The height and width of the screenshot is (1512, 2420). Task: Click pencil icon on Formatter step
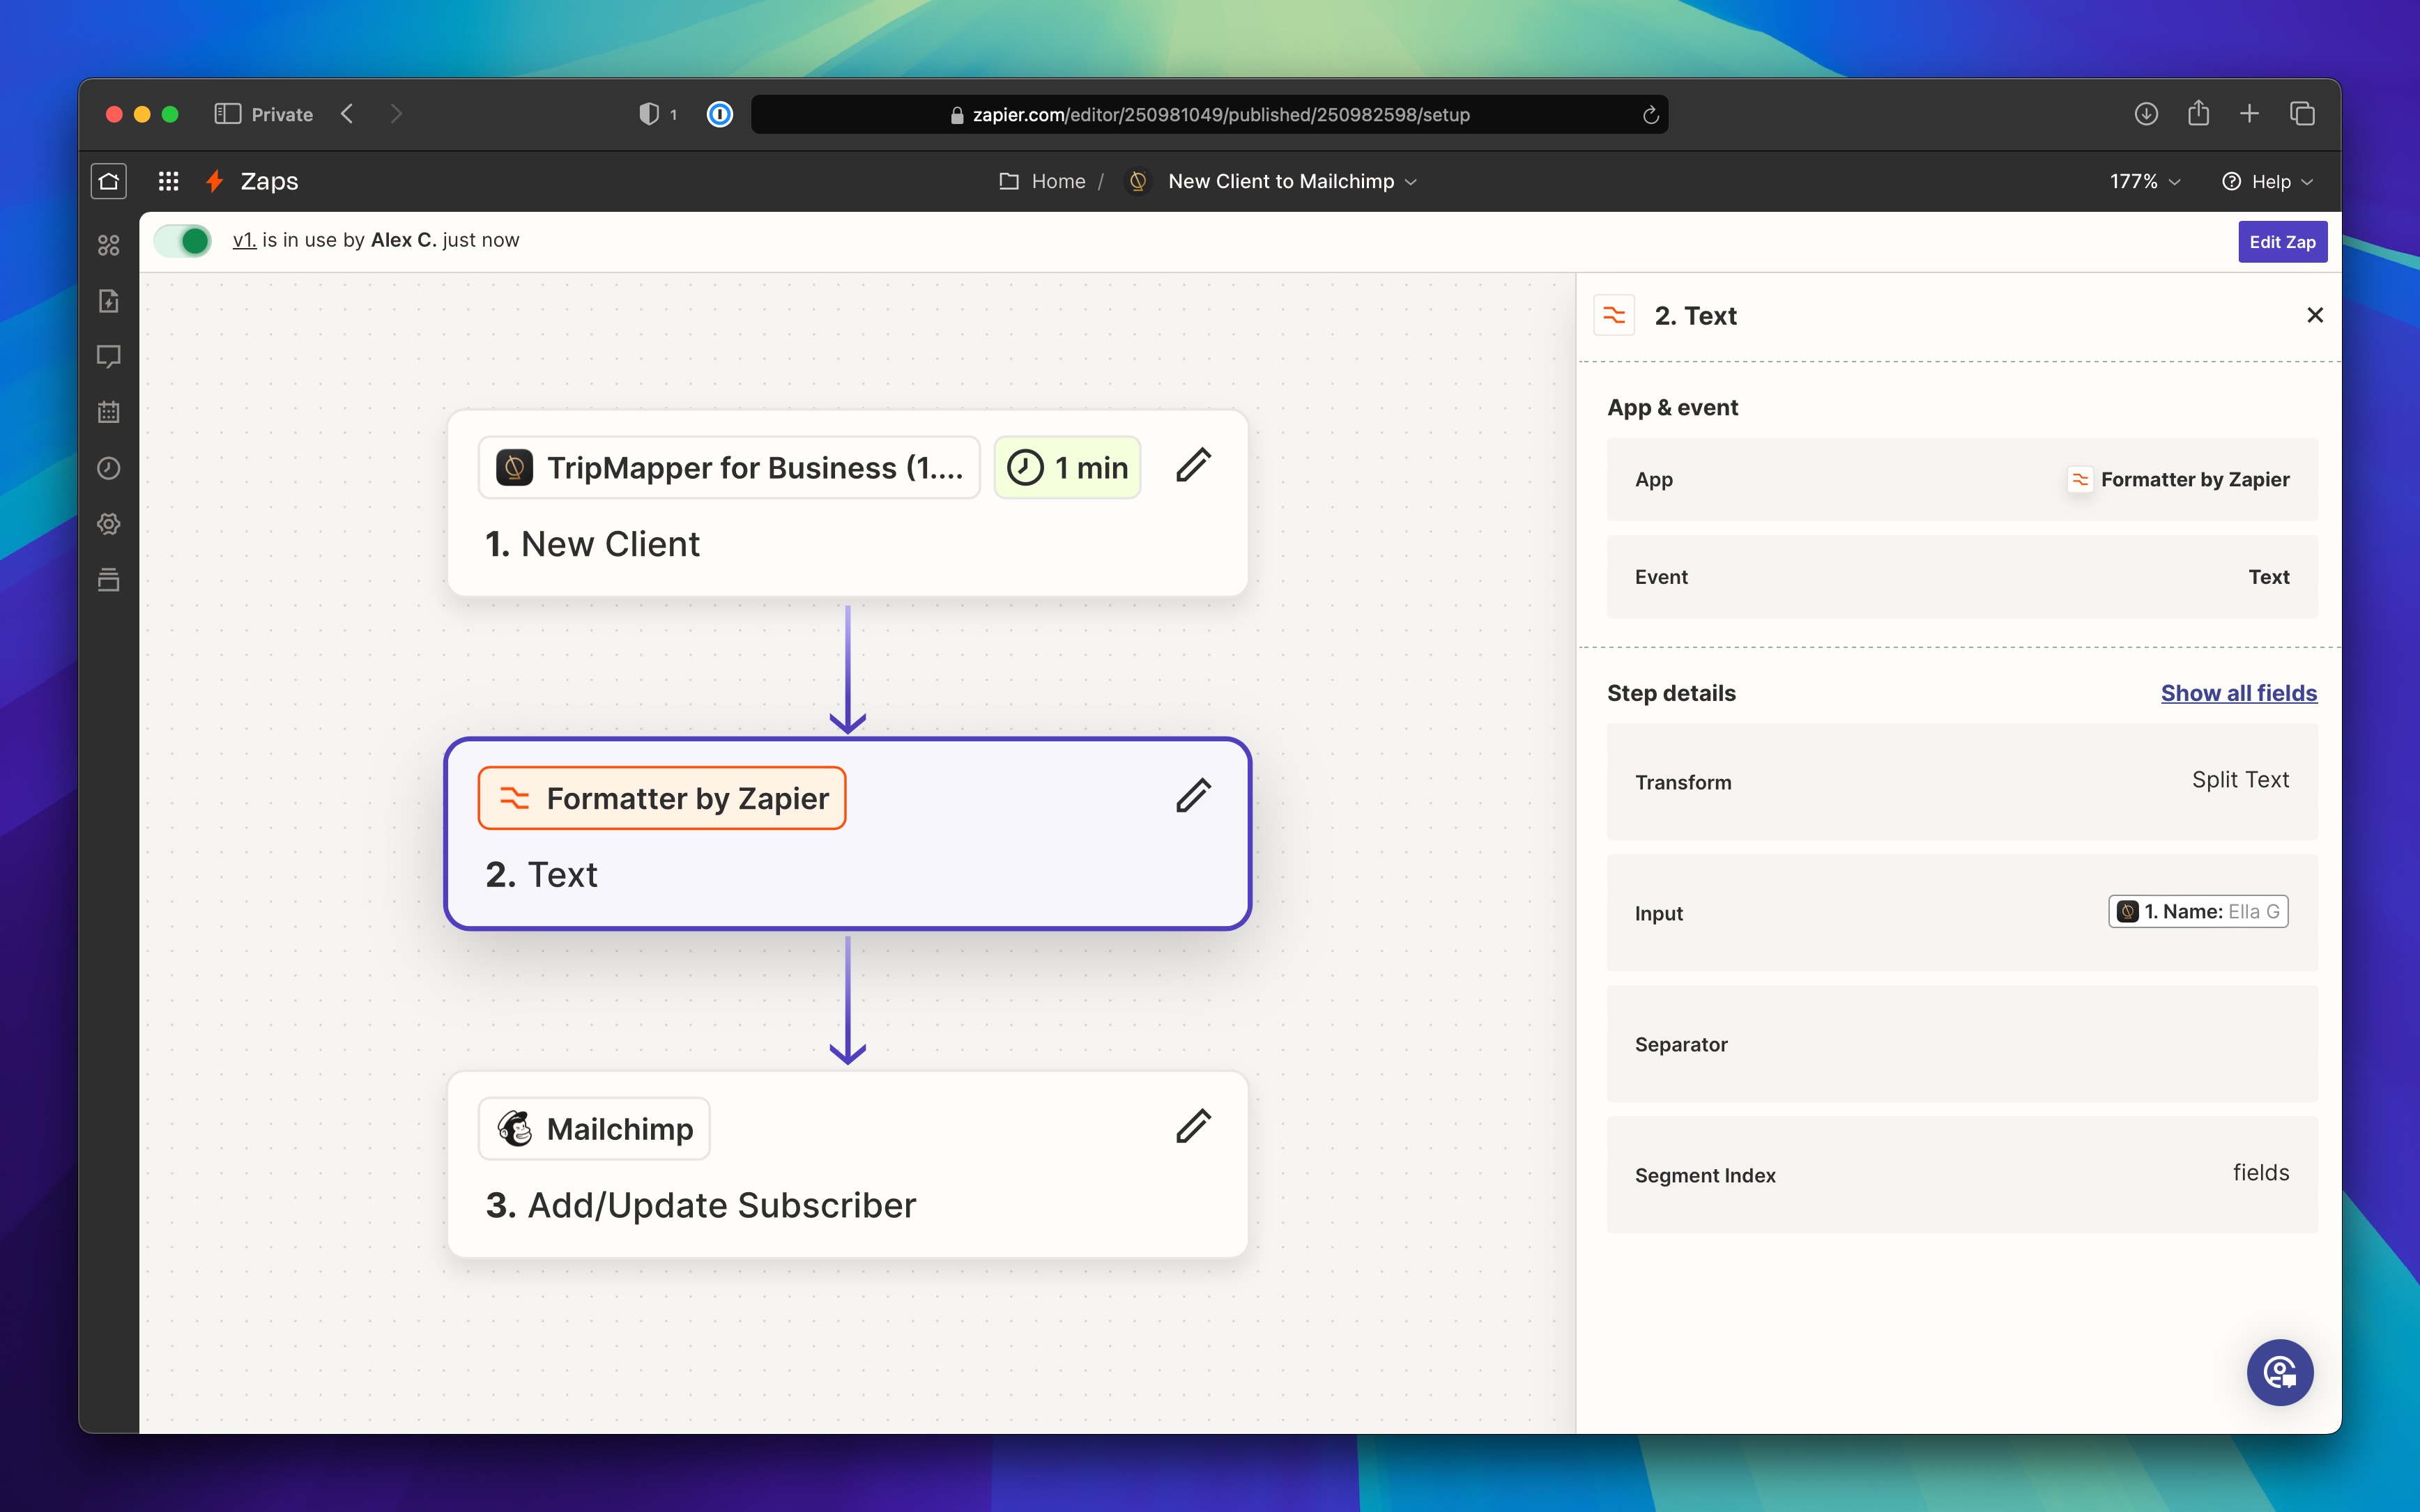pyautogui.click(x=1193, y=796)
